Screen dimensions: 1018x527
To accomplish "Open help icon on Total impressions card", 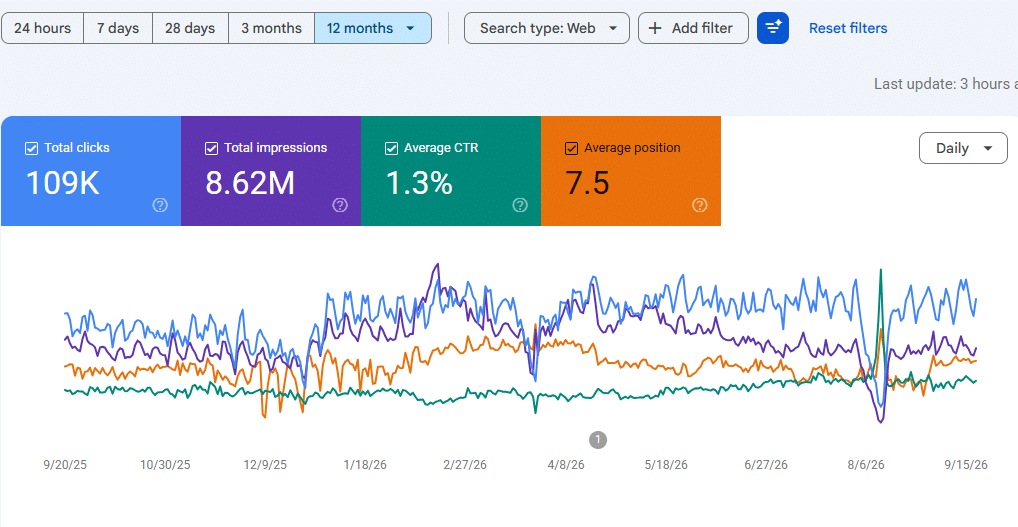I will [340, 205].
